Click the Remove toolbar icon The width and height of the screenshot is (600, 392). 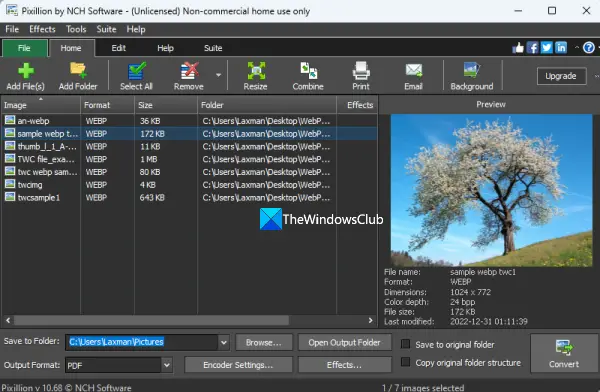tap(189, 71)
